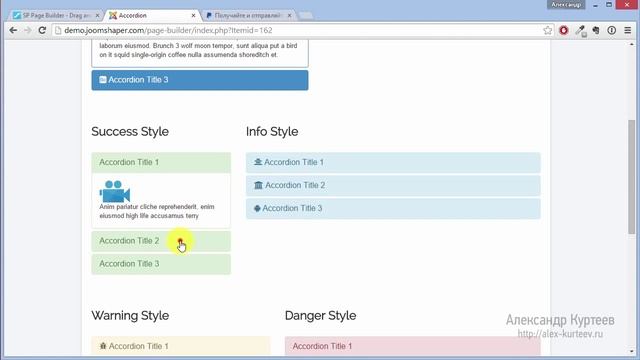Click the Chrome user profile name button
This screenshot has height=360, width=640.
click(x=566, y=5)
